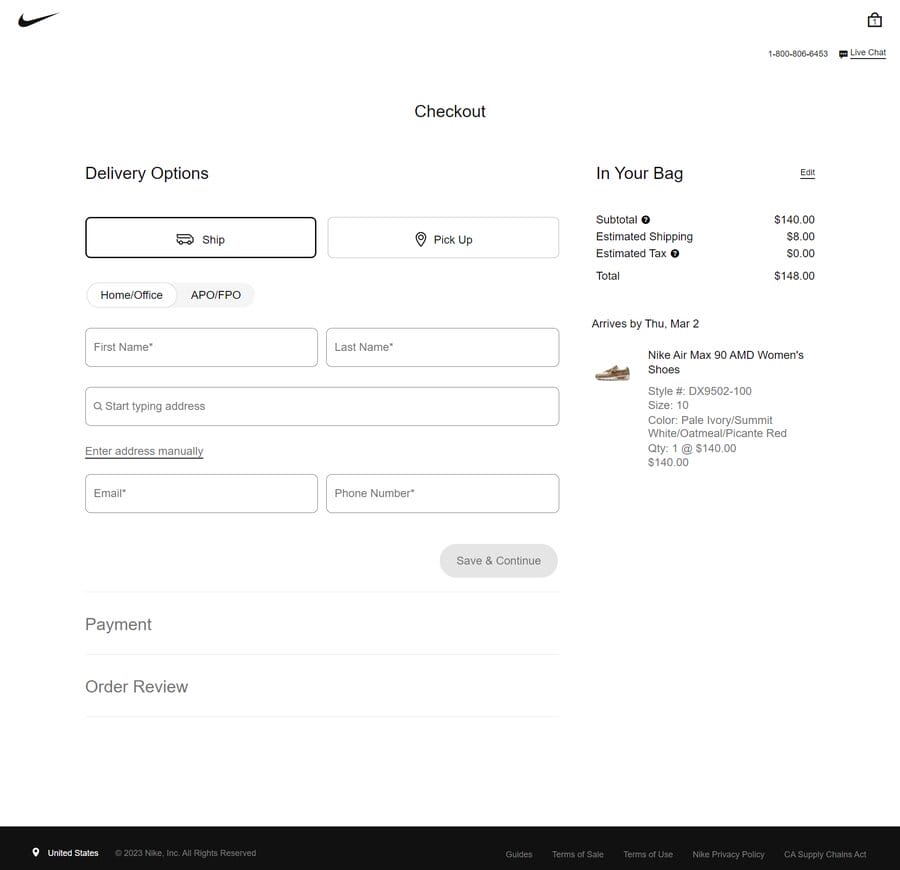Open Live Chat link
Screen dimensions: 900x870
point(868,53)
